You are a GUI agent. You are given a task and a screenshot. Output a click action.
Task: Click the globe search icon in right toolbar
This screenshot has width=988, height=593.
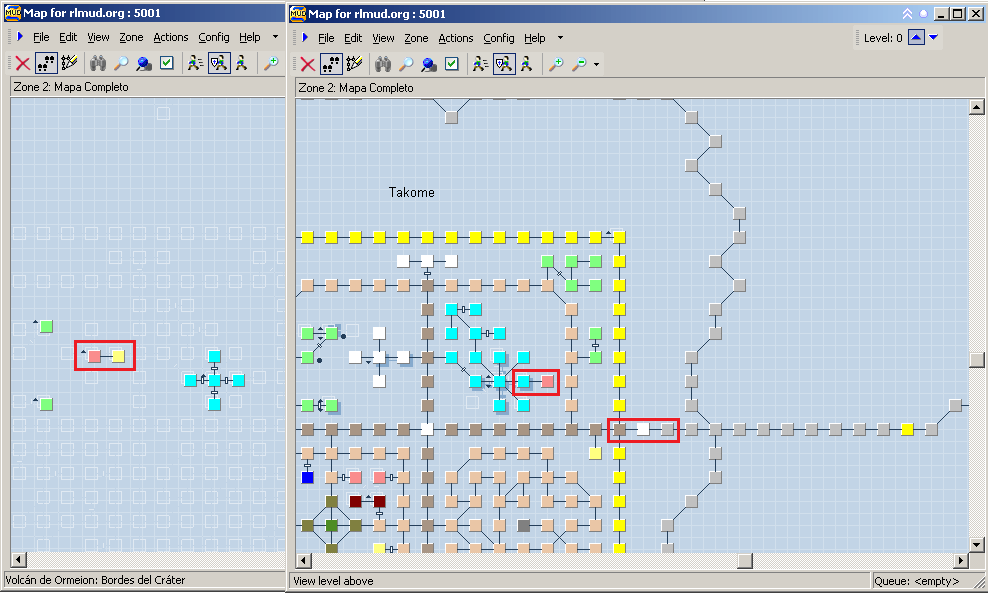(x=429, y=64)
